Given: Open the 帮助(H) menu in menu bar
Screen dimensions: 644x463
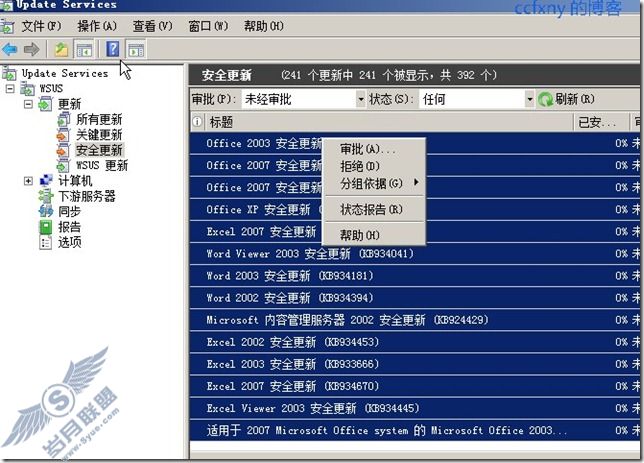Looking at the screenshot, I should click(x=264, y=26).
